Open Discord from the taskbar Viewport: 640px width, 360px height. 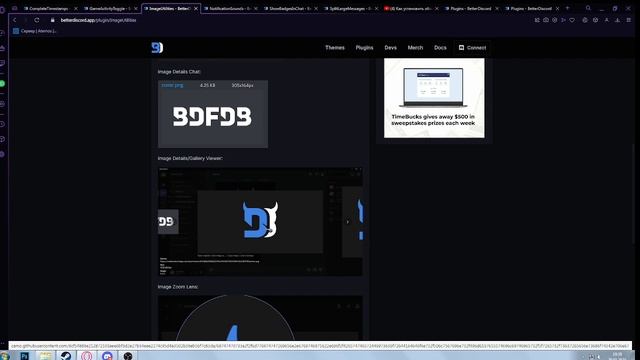click(107, 356)
